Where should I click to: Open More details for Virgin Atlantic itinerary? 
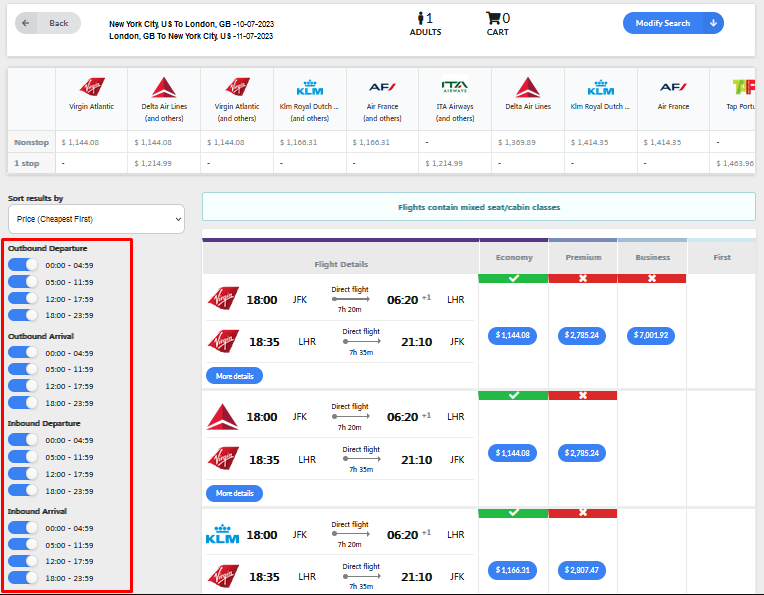tap(234, 376)
